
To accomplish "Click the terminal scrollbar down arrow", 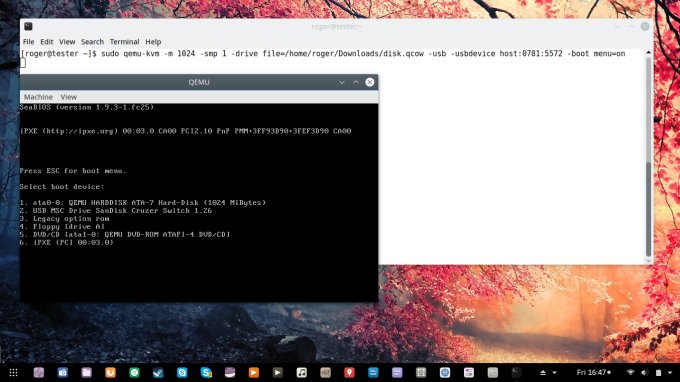I will [648, 261].
